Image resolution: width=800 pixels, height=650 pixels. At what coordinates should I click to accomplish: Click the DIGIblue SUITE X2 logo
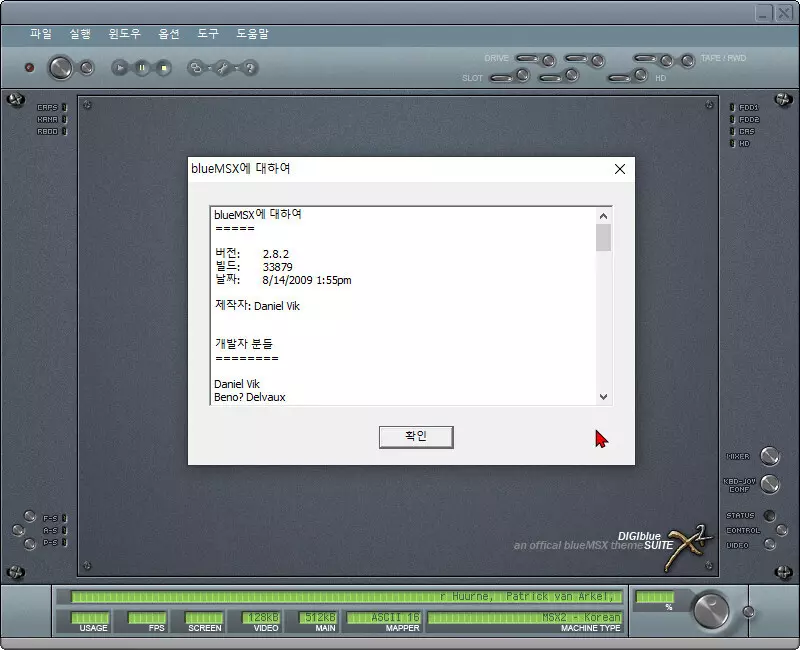tap(666, 548)
